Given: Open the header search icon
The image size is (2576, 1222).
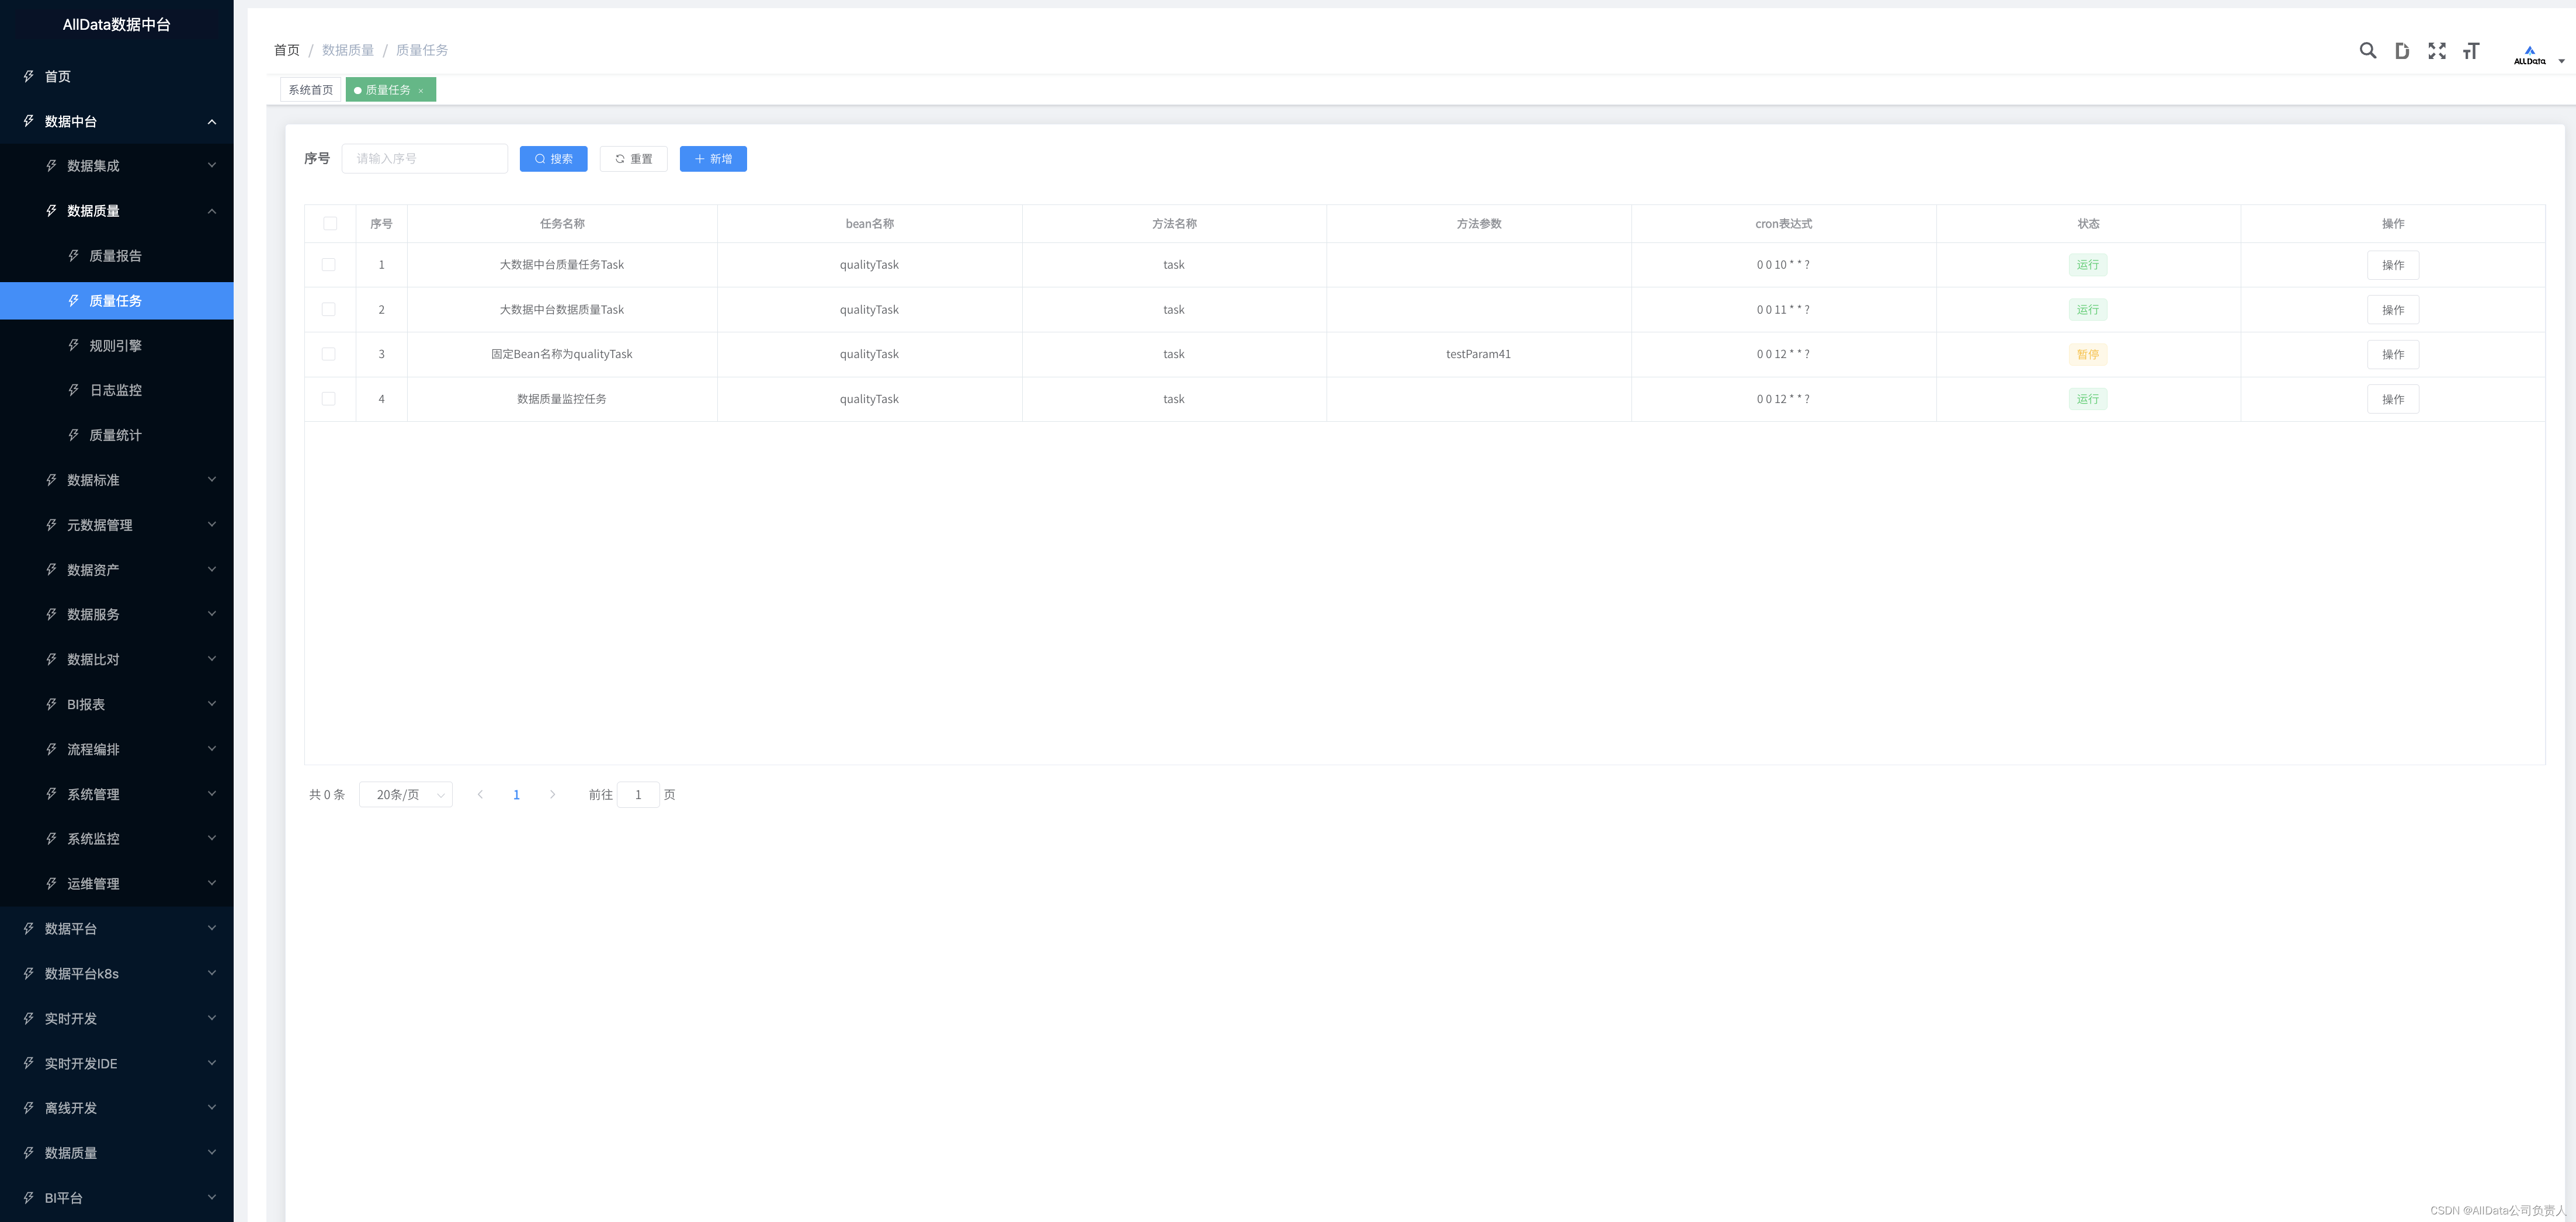Looking at the screenshot, I should [2367, 51].
